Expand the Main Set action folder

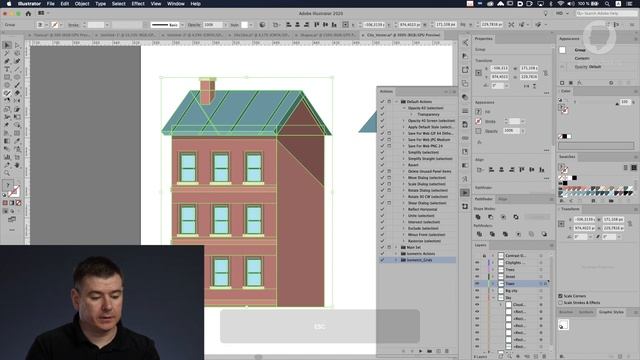(396, 247)
